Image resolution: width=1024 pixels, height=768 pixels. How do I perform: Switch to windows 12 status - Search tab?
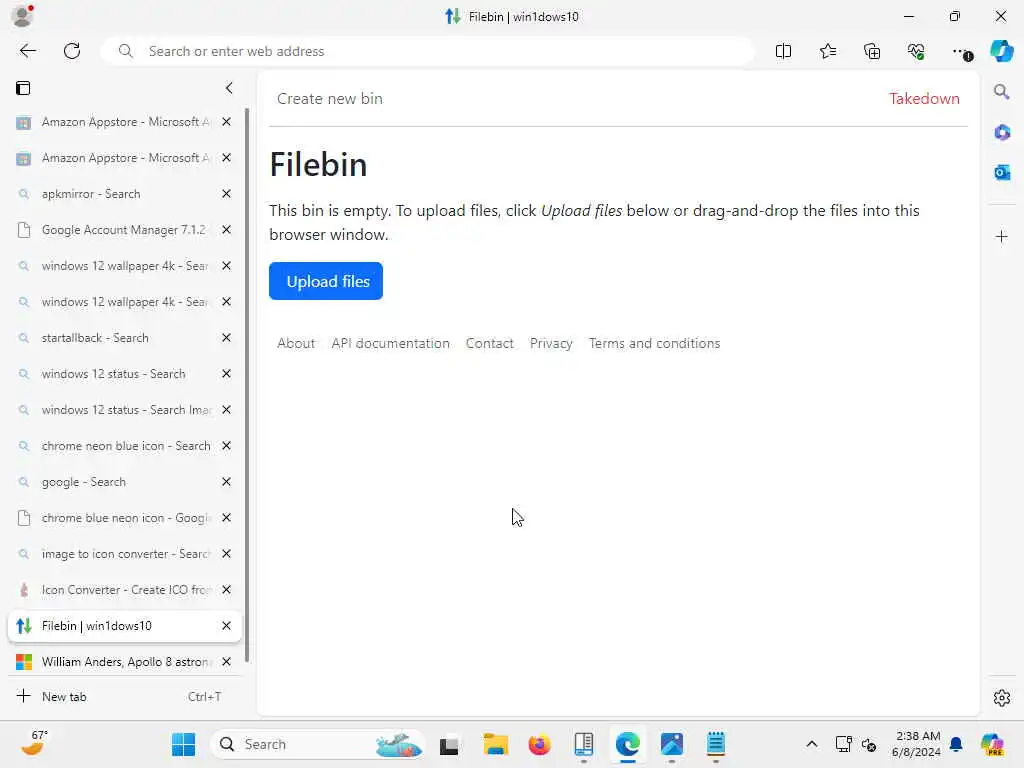(x=124, y=374)
